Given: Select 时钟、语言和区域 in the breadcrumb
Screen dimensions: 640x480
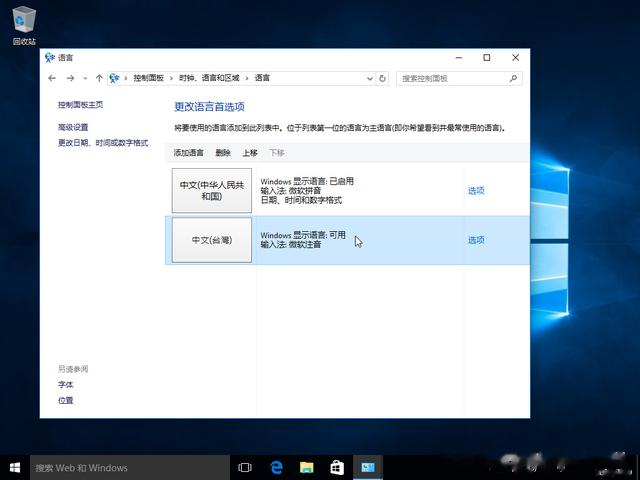Looking at the screenshot, I should [209, 78].
